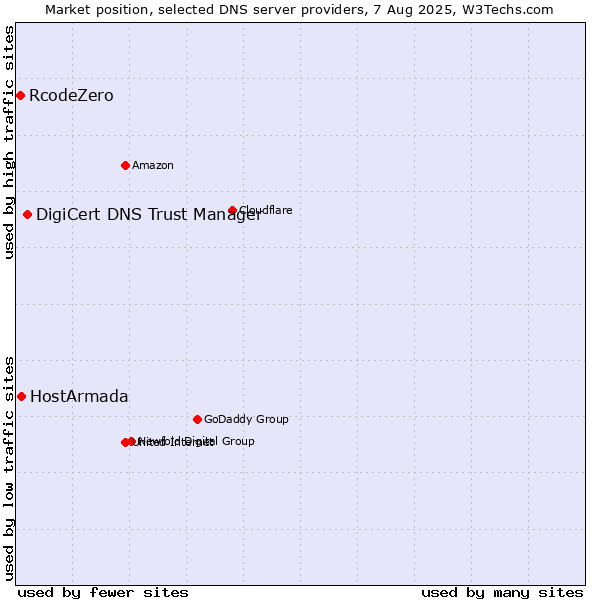Image resolution: width=600 pixels, height=600 pixels.
Task: Select the 'DigiCert DNS Trust Manager' label
Action: coord(149,215)
